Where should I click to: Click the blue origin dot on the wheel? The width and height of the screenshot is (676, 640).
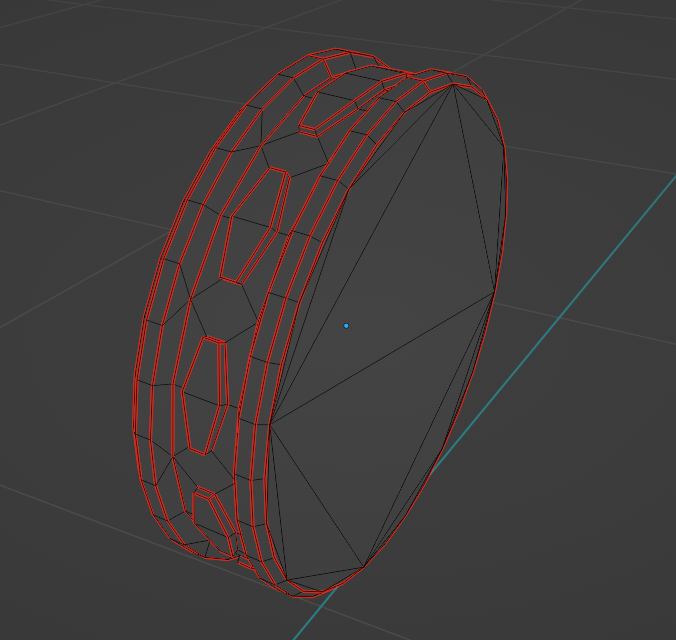tap(346, 326)
